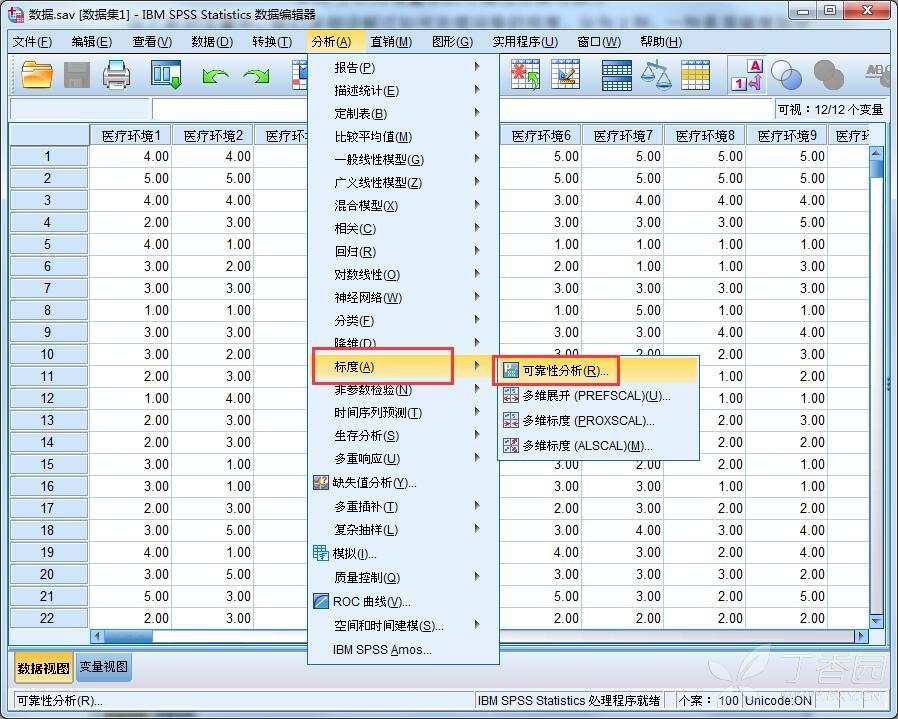Expand the 非参数检验(N) submenu
The width and height of the screenshot is (898, 719).
(x=404, y=390)
